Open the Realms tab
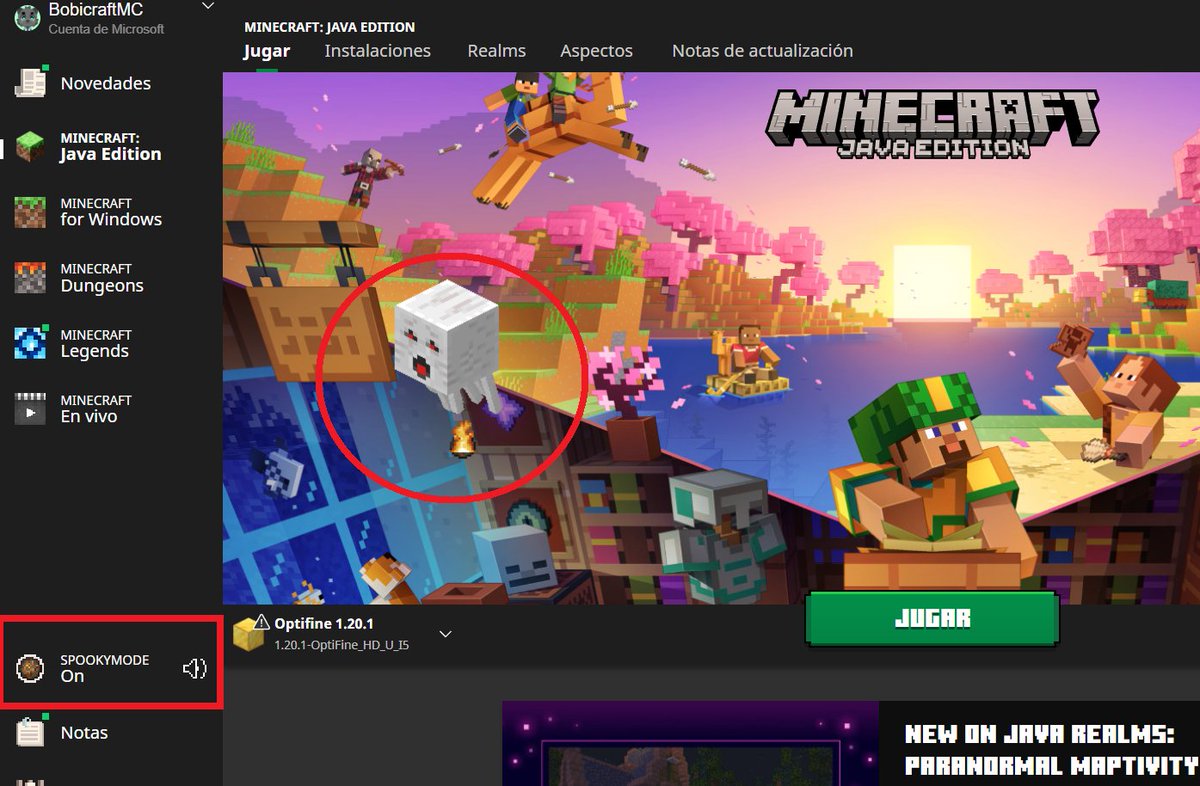 (x=497, y=51)
